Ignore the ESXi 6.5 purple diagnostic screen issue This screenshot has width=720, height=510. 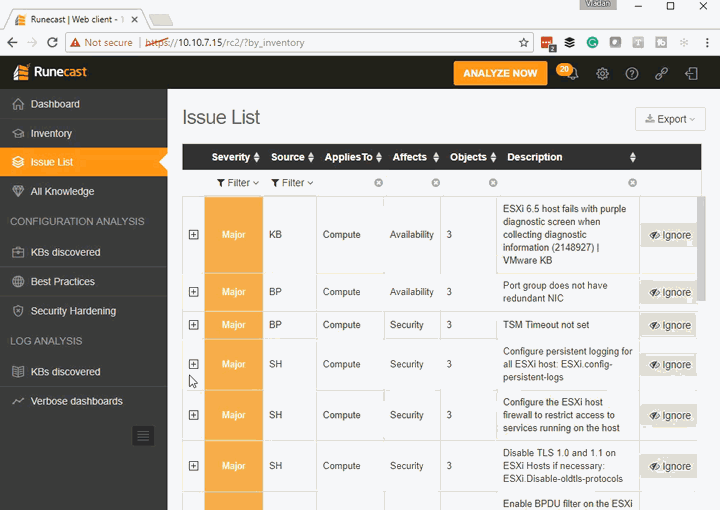click(x=669, y=235)
